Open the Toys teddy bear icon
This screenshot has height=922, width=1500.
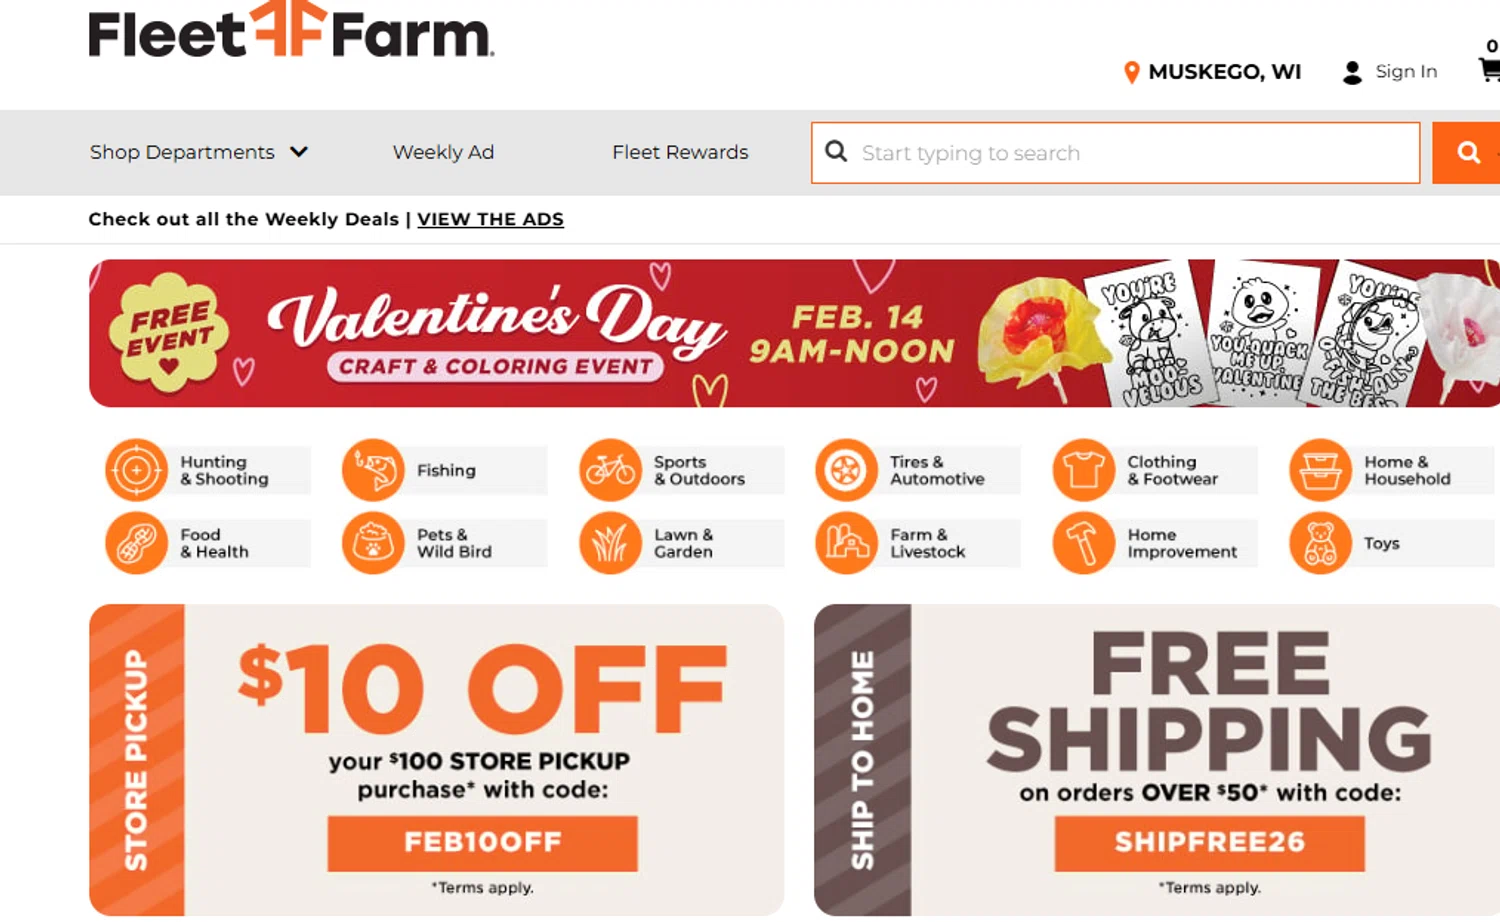(x=1320, y=543)
